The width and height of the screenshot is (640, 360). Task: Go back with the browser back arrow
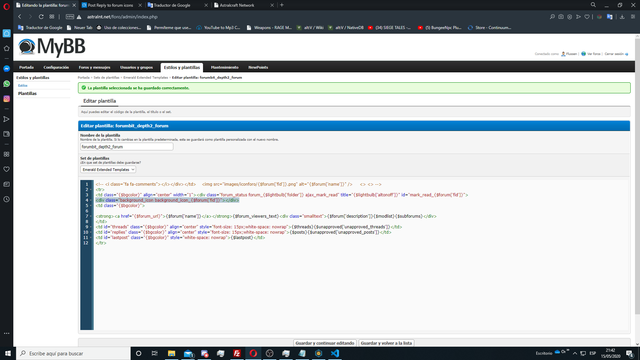pos(20,17)
